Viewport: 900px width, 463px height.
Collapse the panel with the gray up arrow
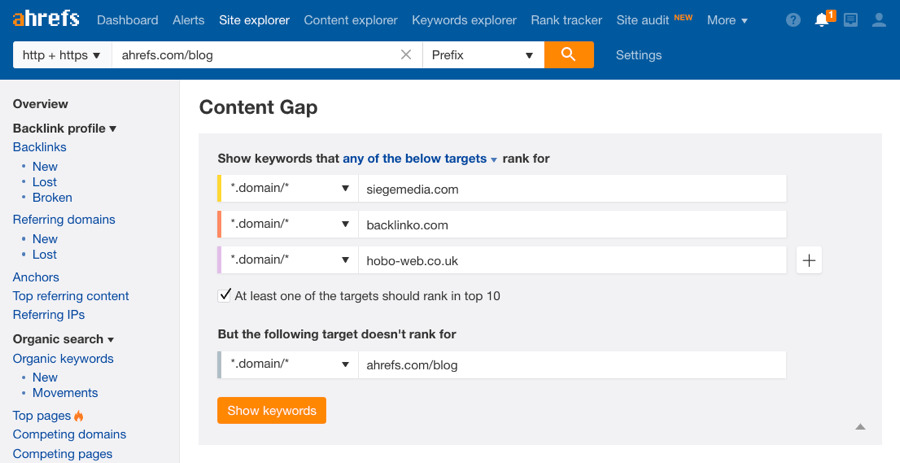tap(860, 427)
